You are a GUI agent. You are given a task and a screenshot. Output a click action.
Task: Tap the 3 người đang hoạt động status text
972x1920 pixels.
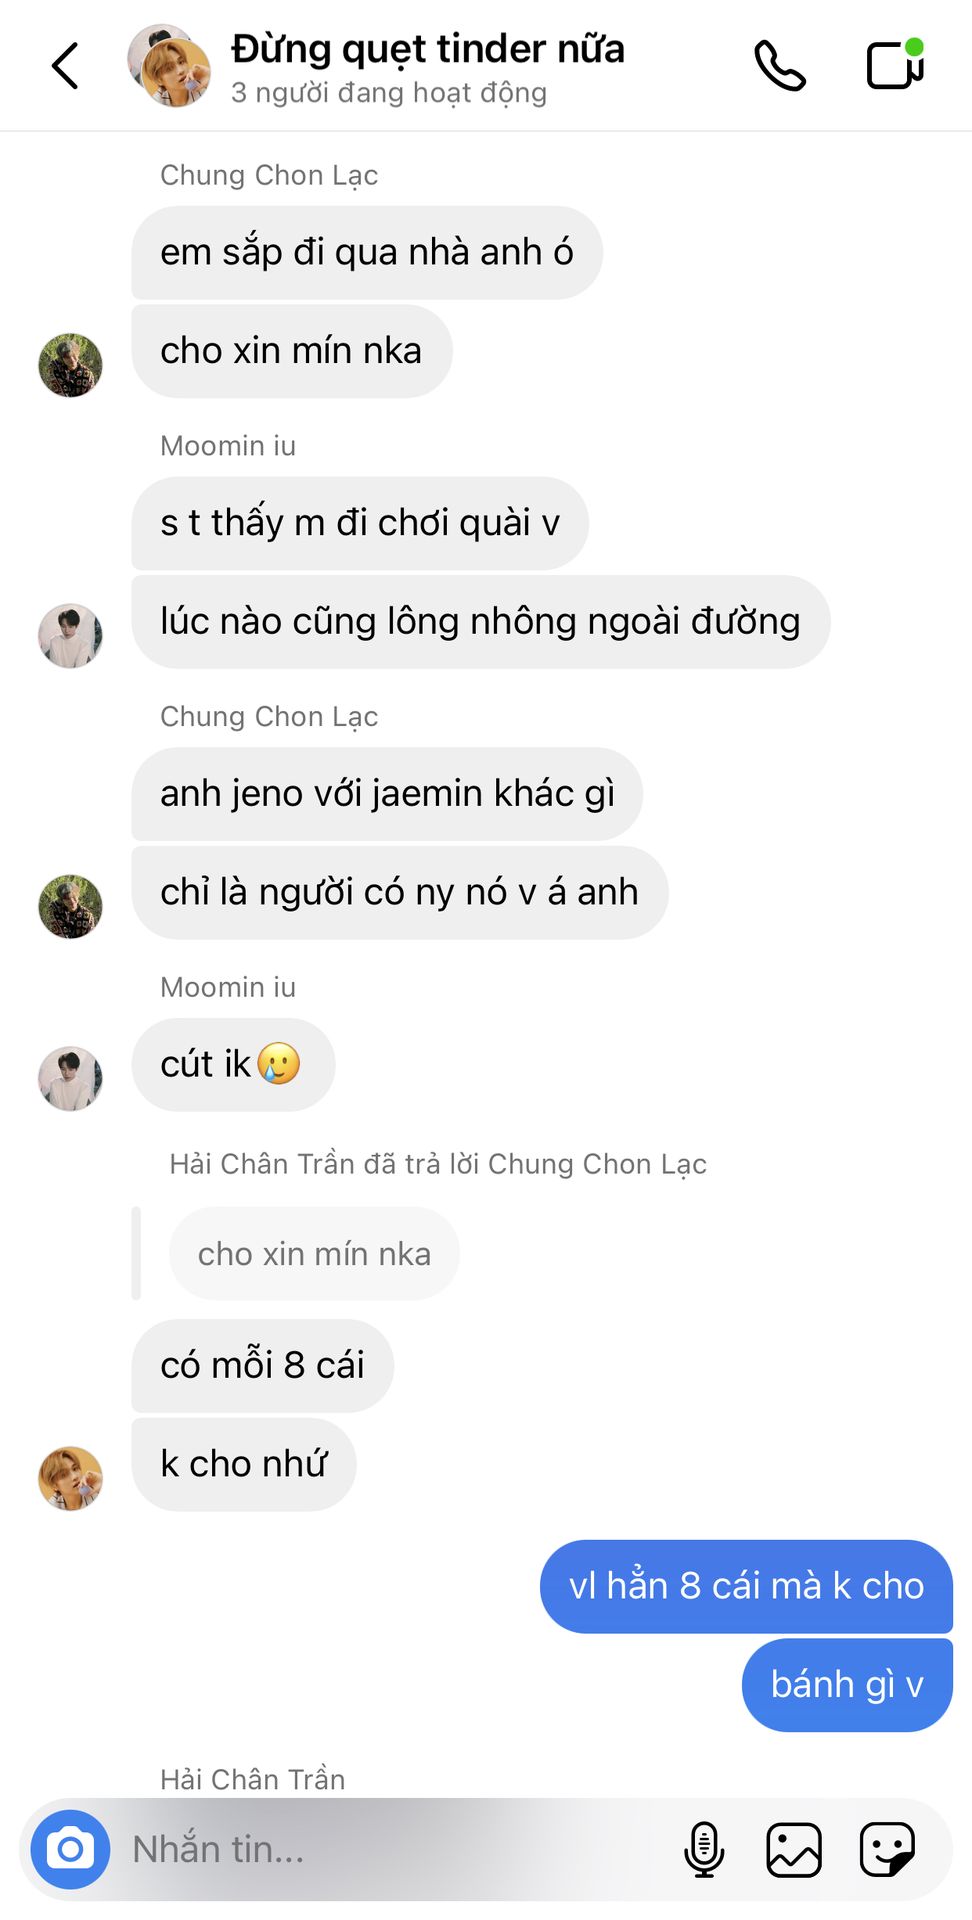(389, 93)
